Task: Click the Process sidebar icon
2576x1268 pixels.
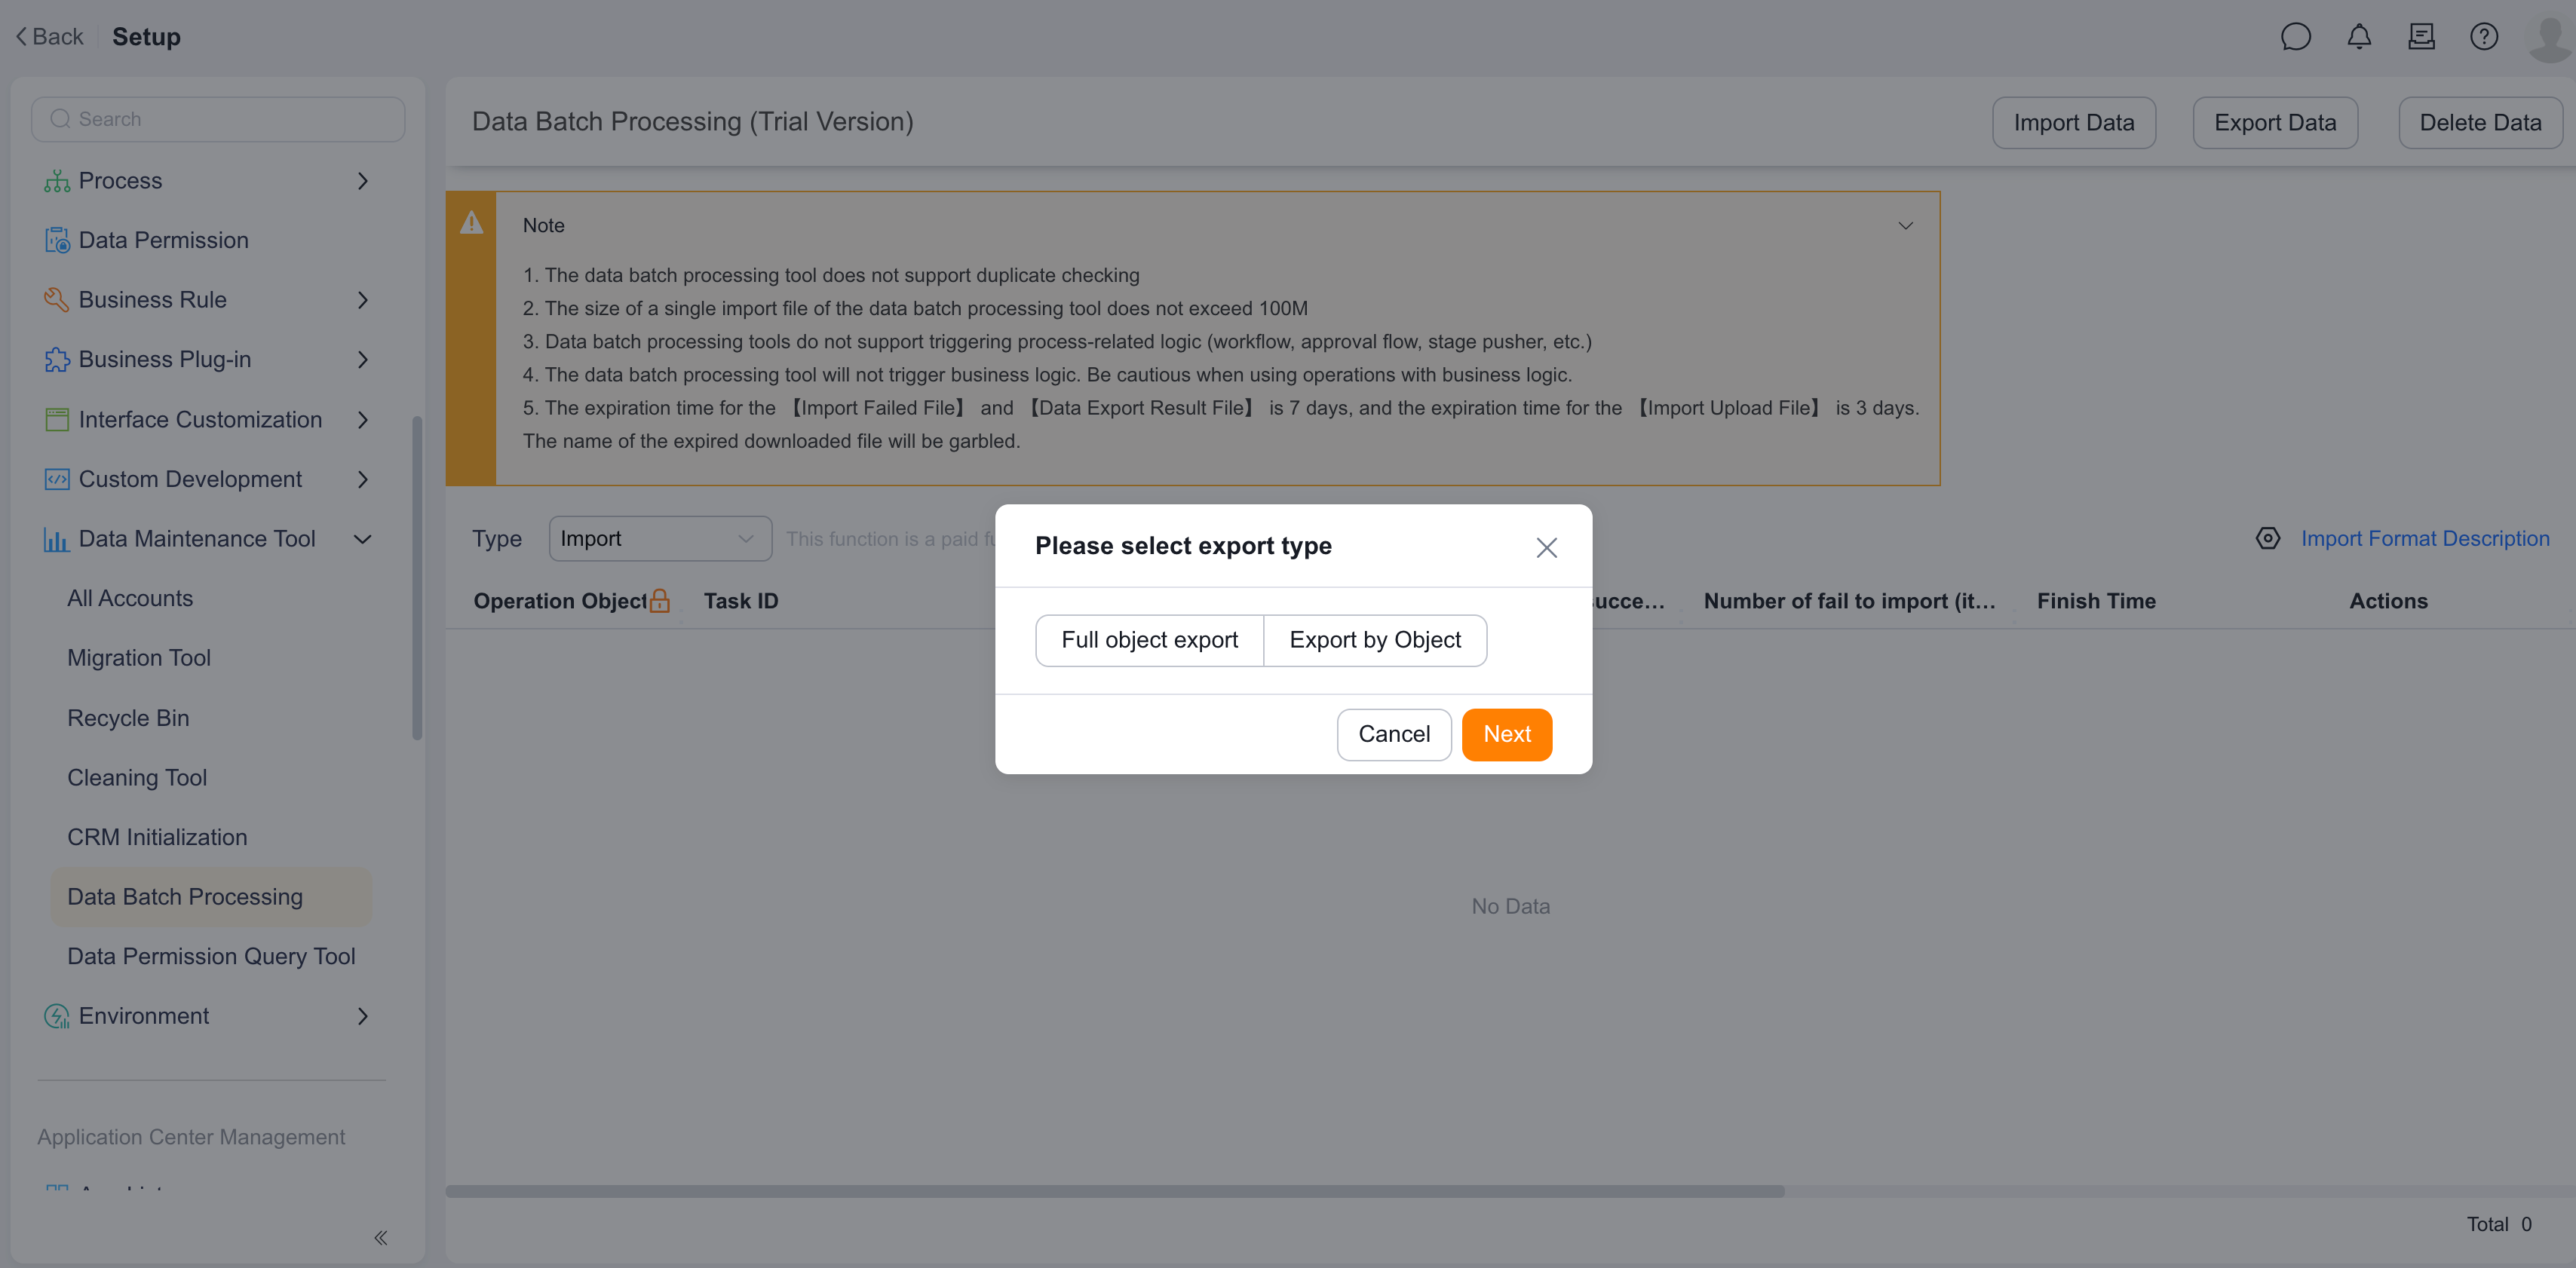Action: 57,181
